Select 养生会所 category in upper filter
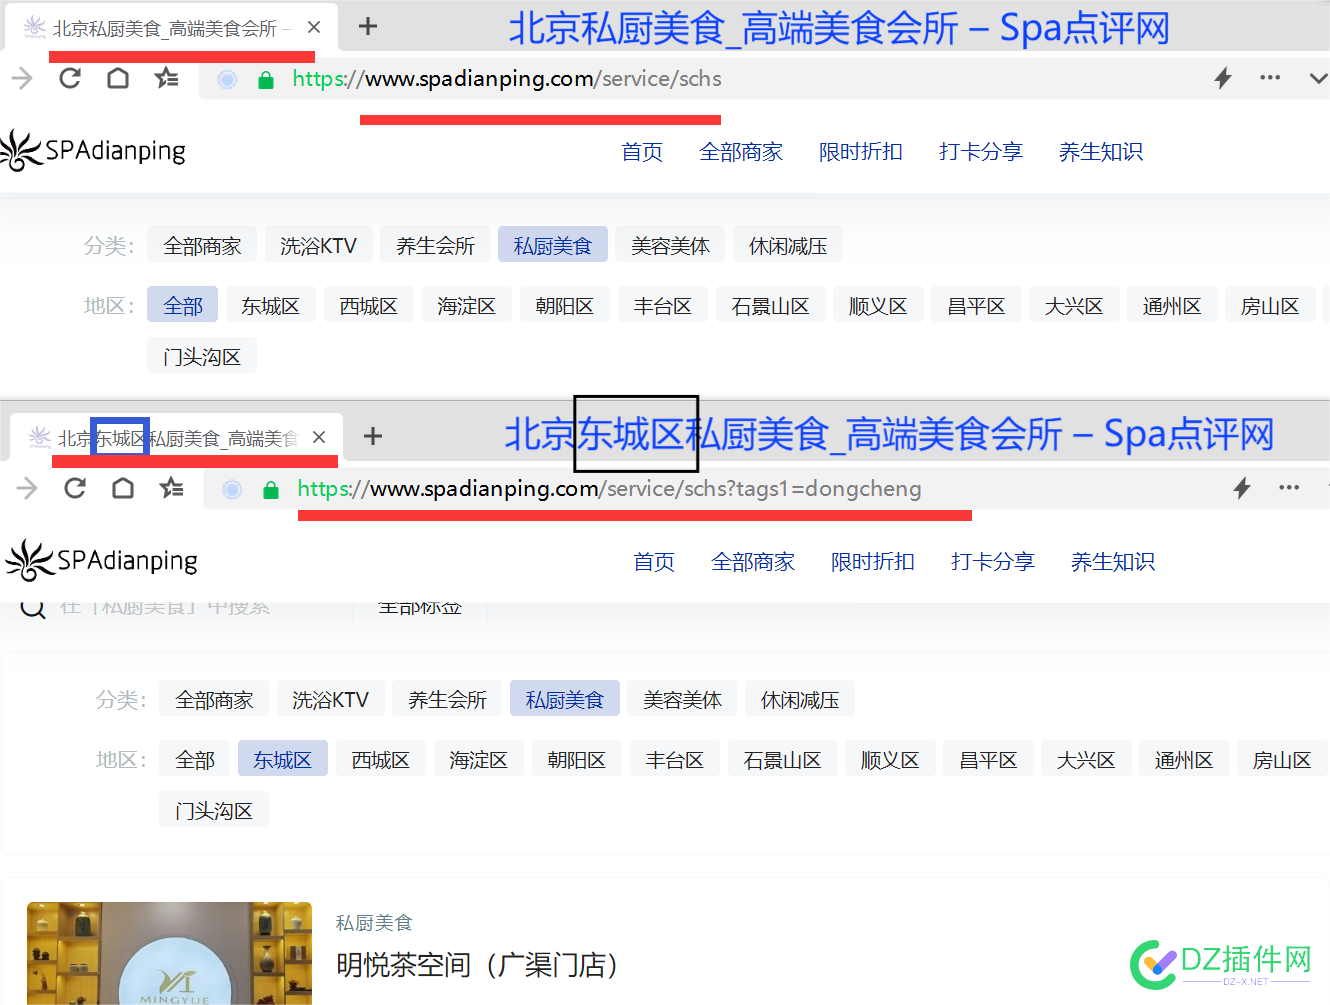Screen dimensions: 1330x1005 (435, 245)
